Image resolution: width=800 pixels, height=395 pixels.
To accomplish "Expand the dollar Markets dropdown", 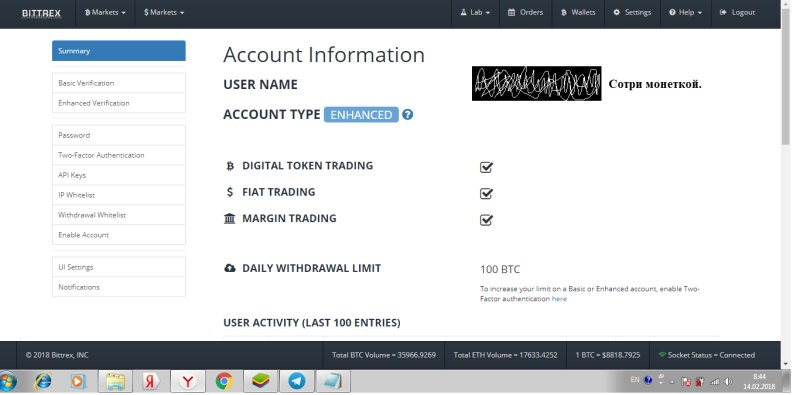I will (x=164, y=12).
